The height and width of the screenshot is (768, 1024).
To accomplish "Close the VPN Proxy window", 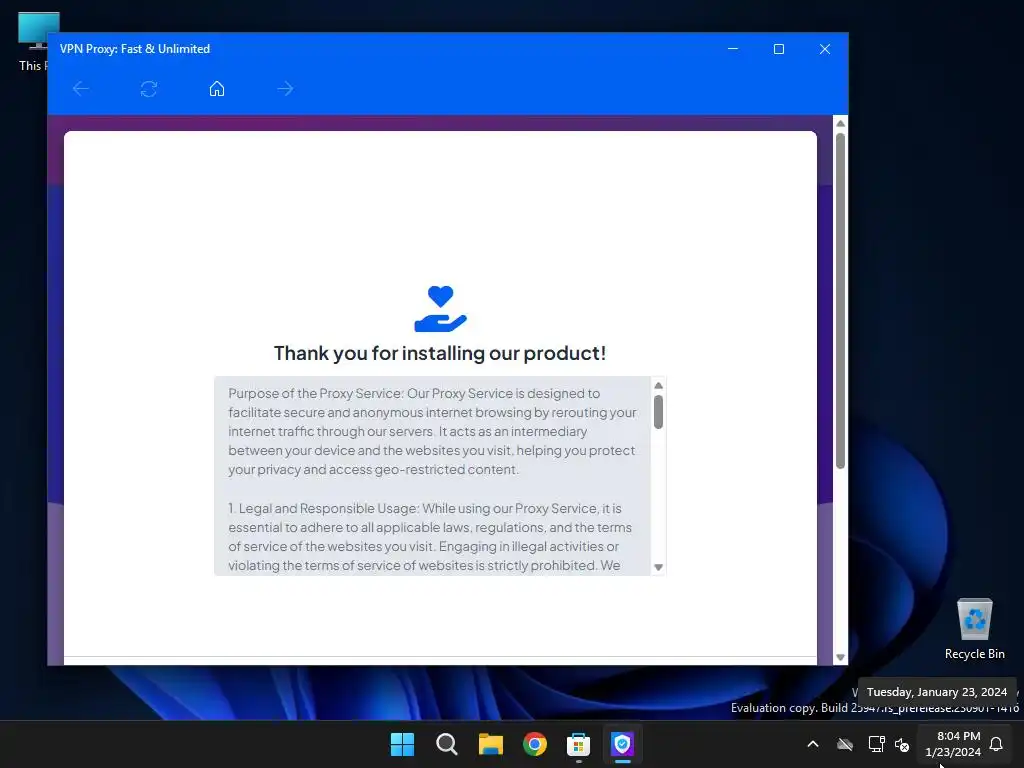I will [x=825, y=49].
